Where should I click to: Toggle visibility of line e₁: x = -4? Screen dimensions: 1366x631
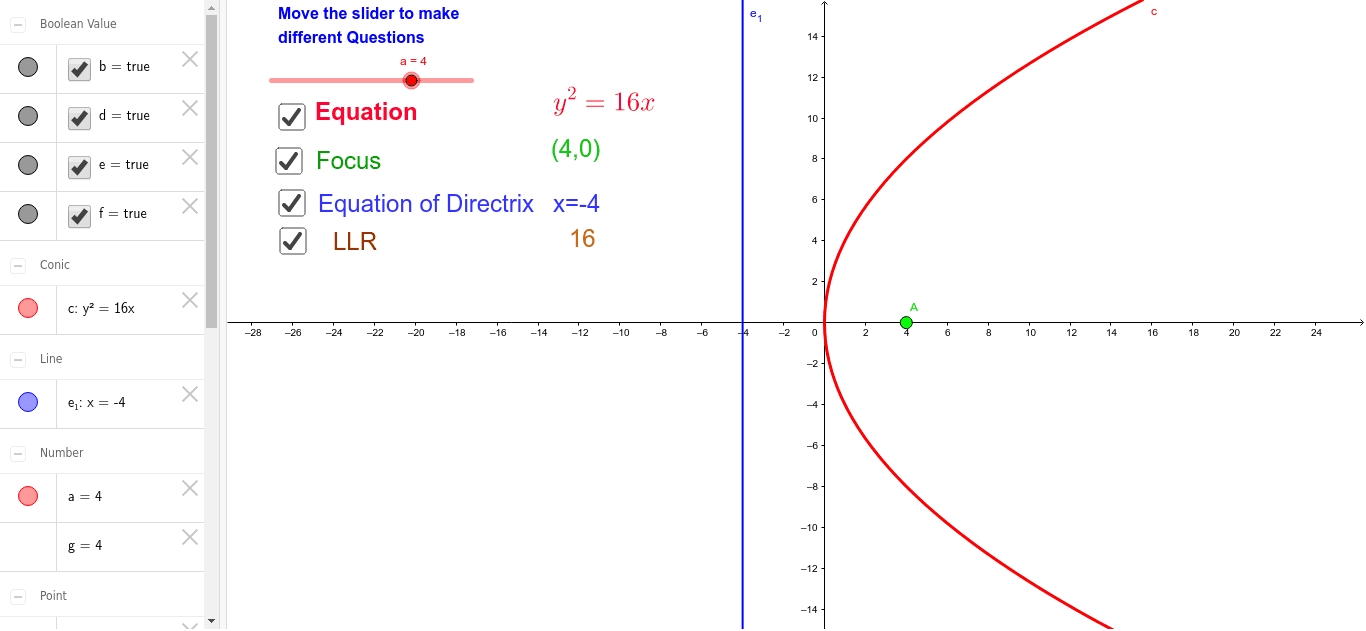28,402
